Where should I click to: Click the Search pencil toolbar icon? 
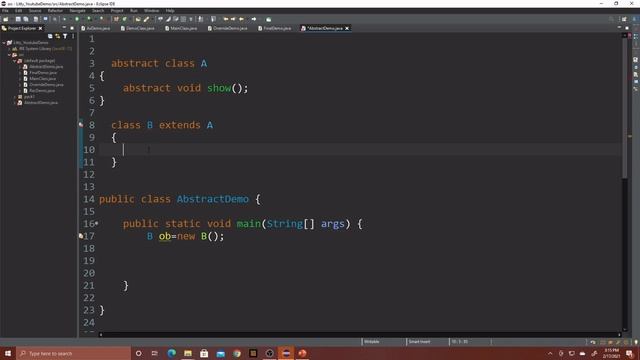(x=146, y=19)
